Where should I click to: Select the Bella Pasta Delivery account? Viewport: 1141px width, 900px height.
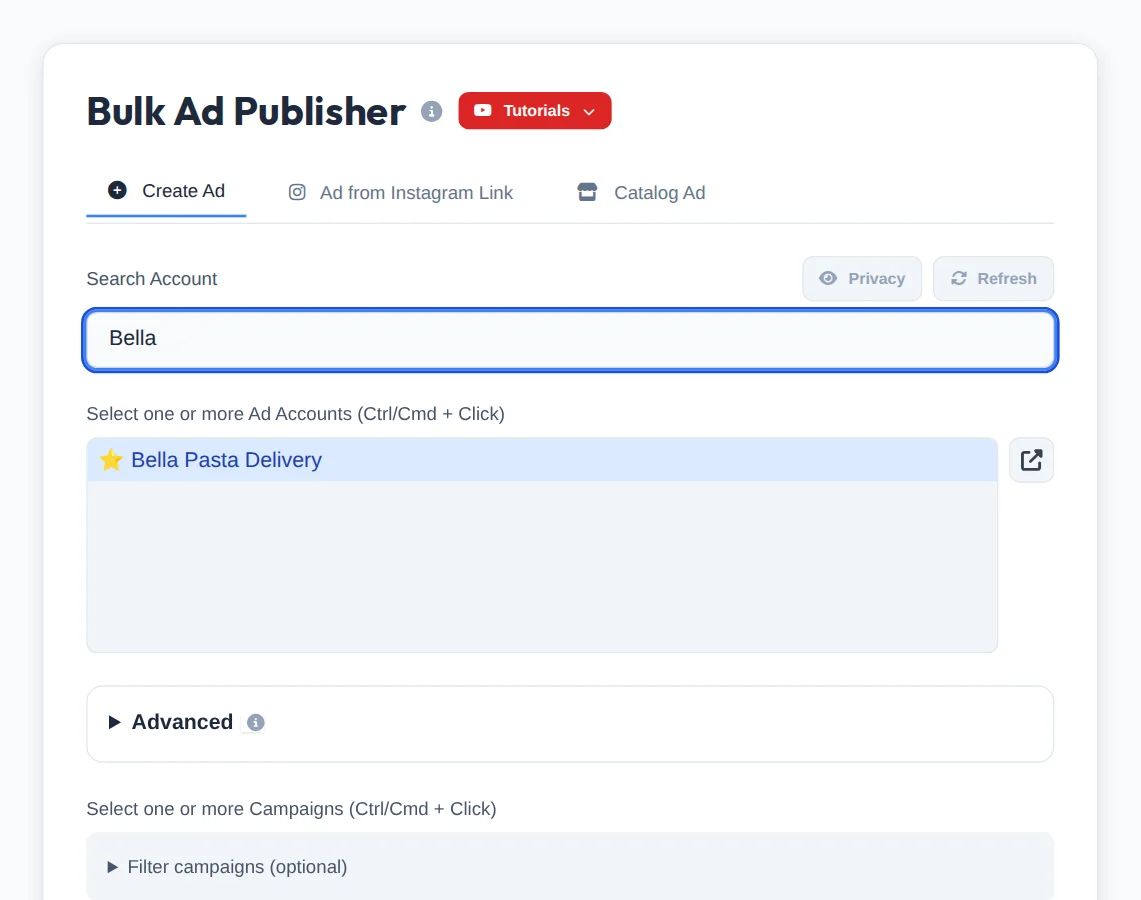tap(542, 460)
